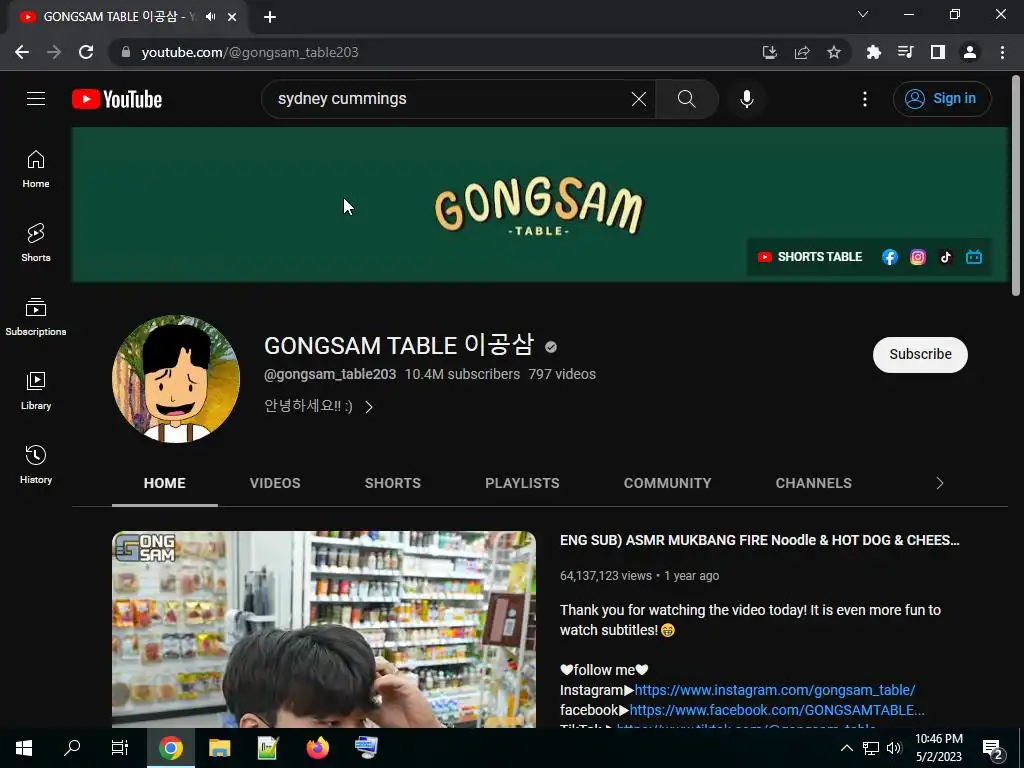Open YouTube settings three-dot menu
Image resolution: width=1024 pixels, height=768 pixels.
point(865,99)
